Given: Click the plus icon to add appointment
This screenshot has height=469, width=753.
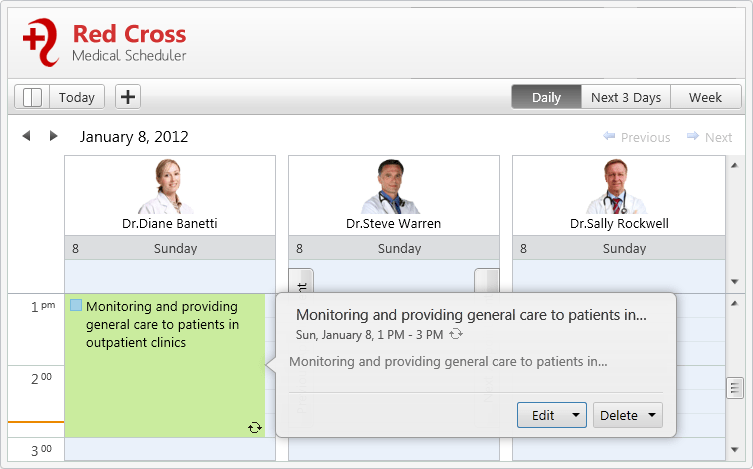Looking at the screenshot, I should click(128, 97).
